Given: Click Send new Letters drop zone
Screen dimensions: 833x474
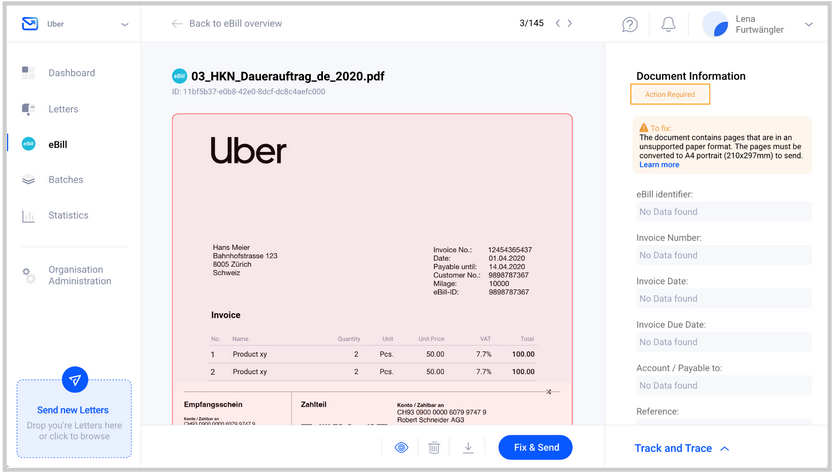Looking at the screenshot, I should 74,419.
